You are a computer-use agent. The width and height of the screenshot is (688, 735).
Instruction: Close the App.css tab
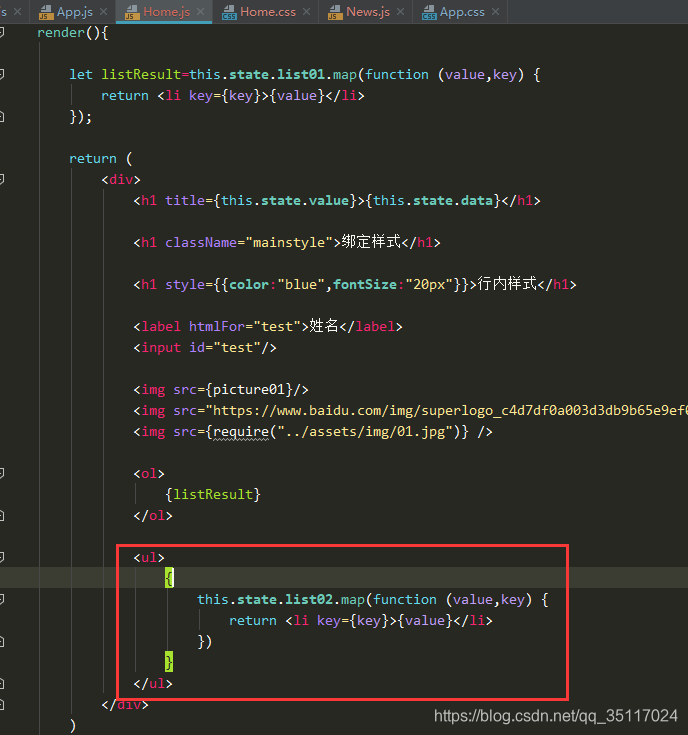(495, 12)
